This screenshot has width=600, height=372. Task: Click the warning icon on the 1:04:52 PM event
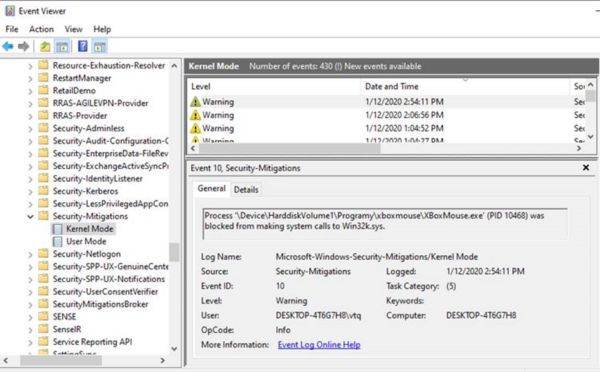point(195,128)
